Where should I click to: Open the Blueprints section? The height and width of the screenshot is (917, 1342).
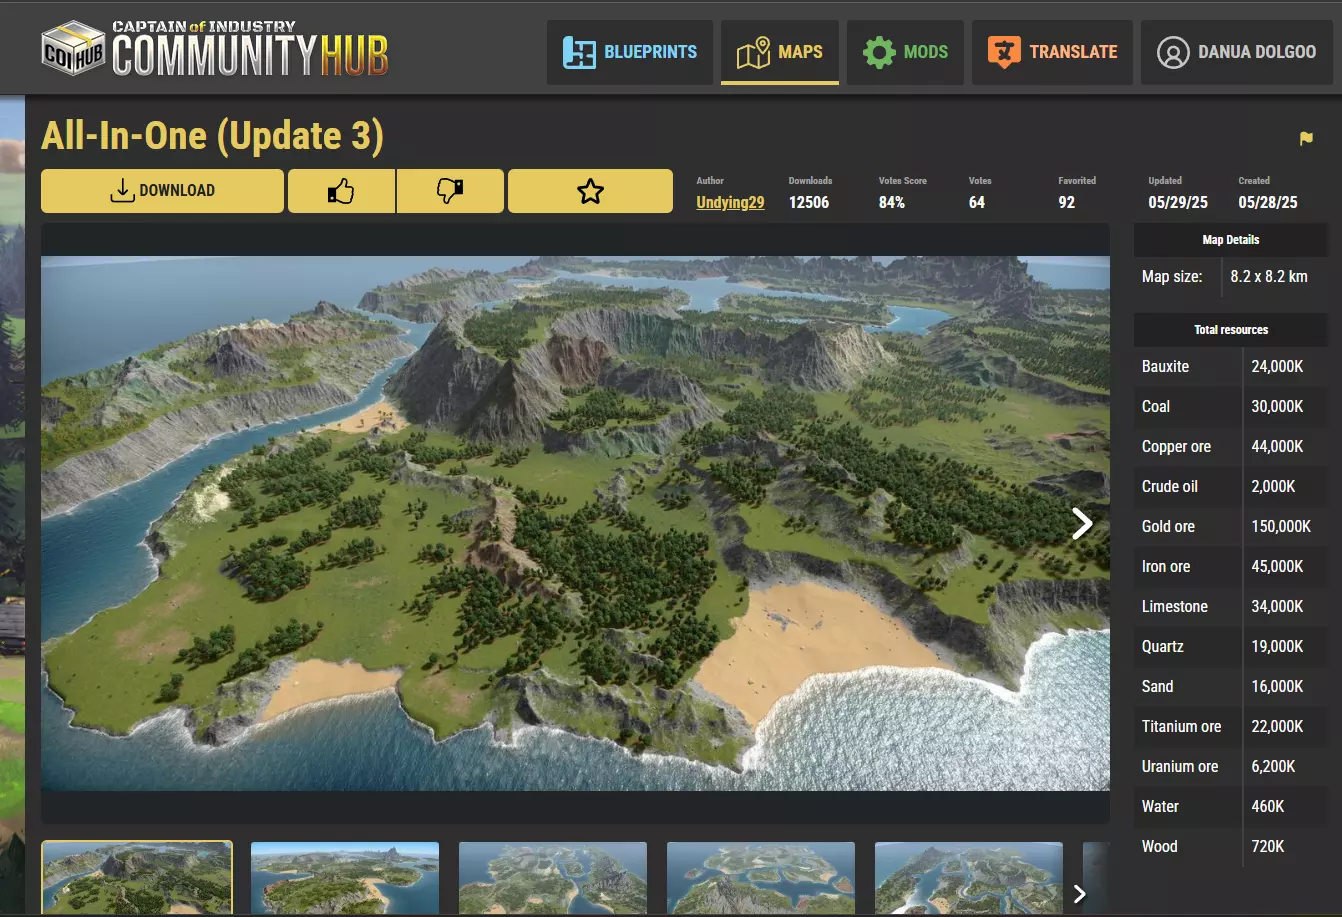tap(630, 52)
